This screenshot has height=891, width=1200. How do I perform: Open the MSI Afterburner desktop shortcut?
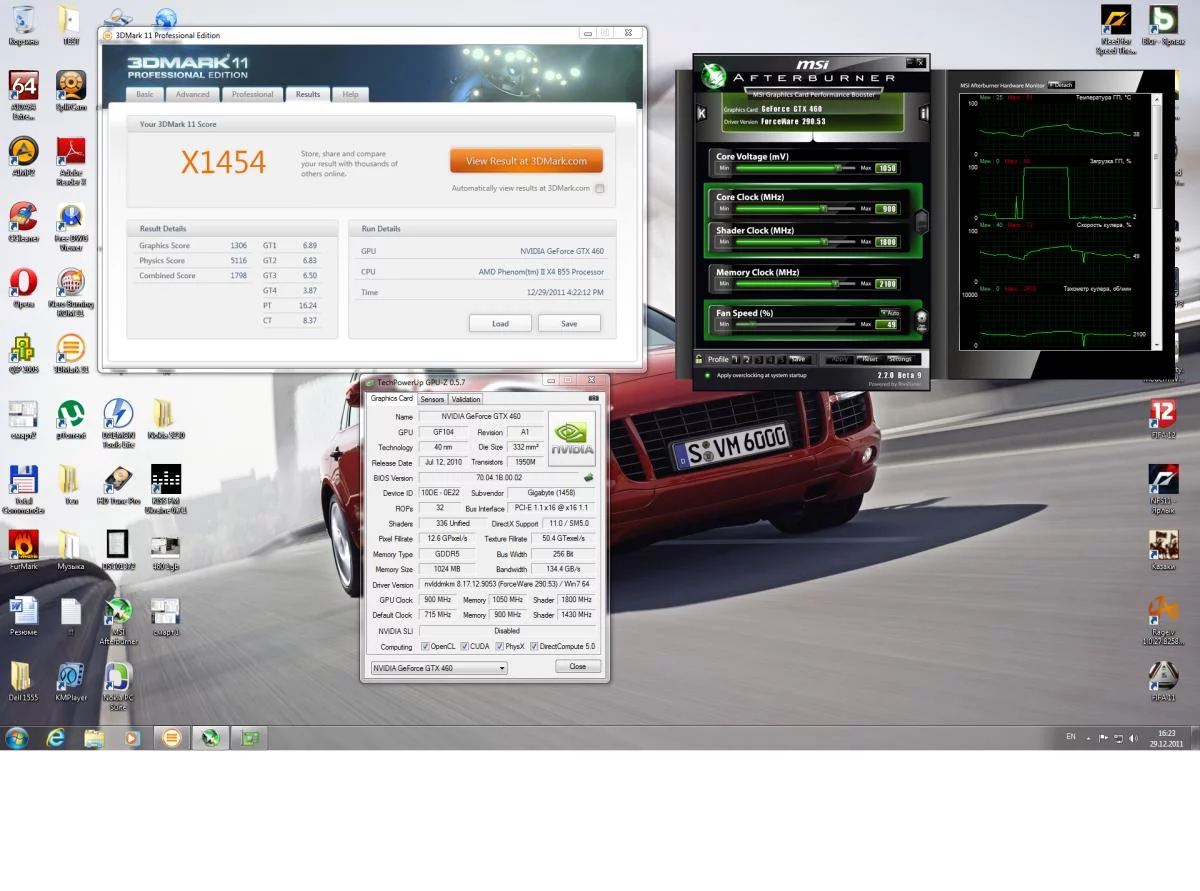[x=118, y=622]
